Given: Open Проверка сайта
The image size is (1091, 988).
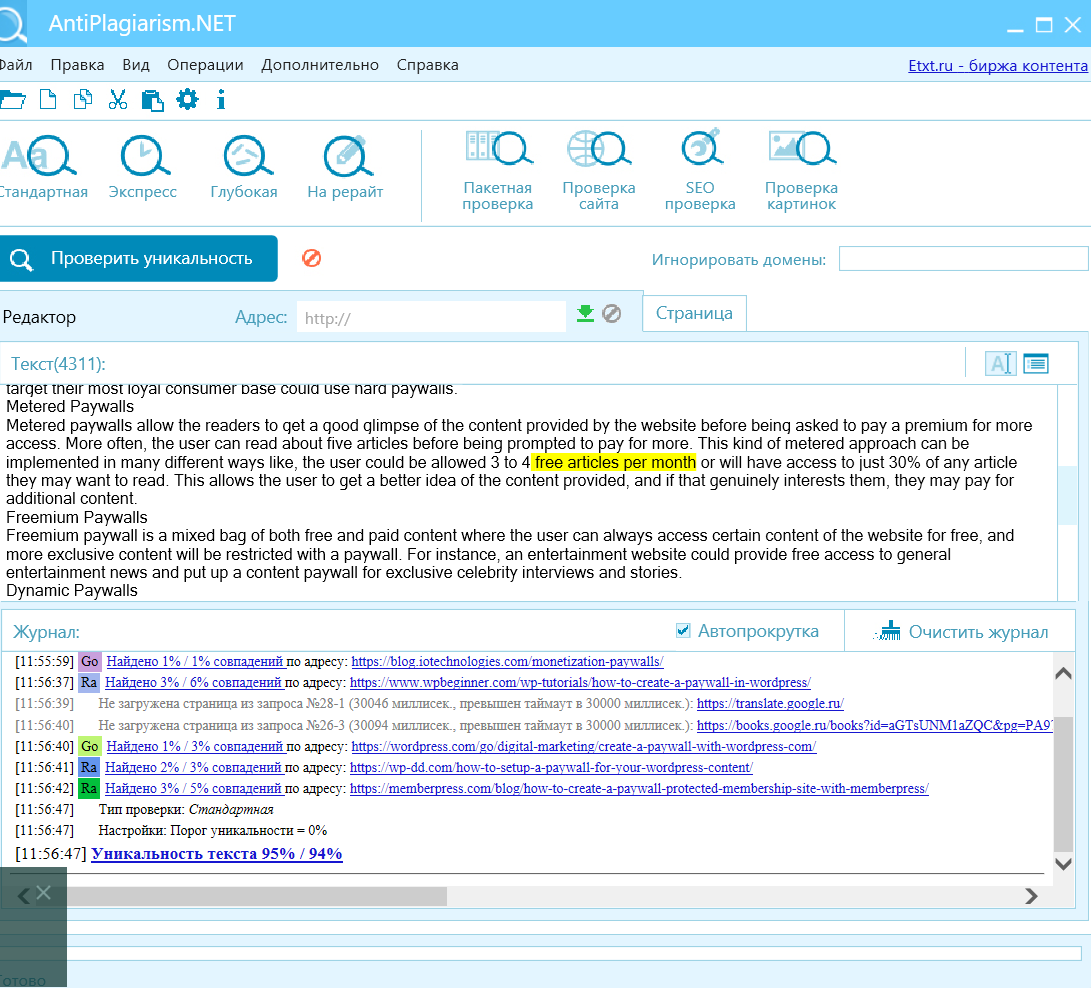Looking at the screenshot, I should click(x=598, y=170).
